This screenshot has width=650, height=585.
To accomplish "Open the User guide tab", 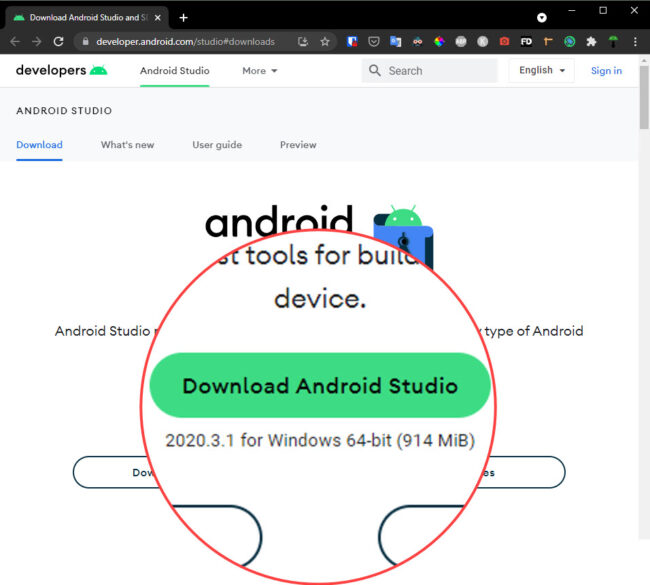I will [x=217, y=145].
